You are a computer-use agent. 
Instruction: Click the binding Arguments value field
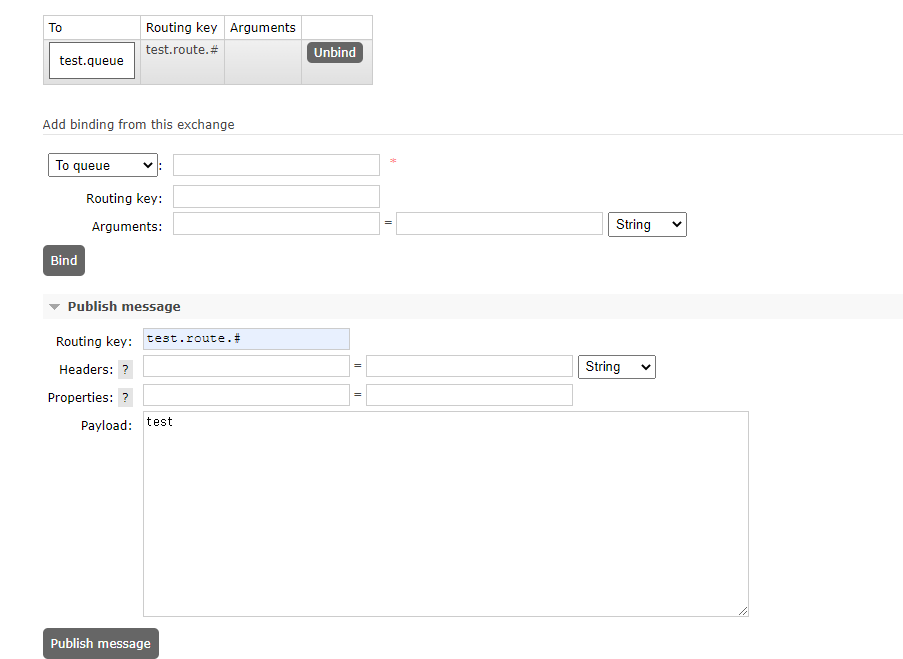point(499,224)
